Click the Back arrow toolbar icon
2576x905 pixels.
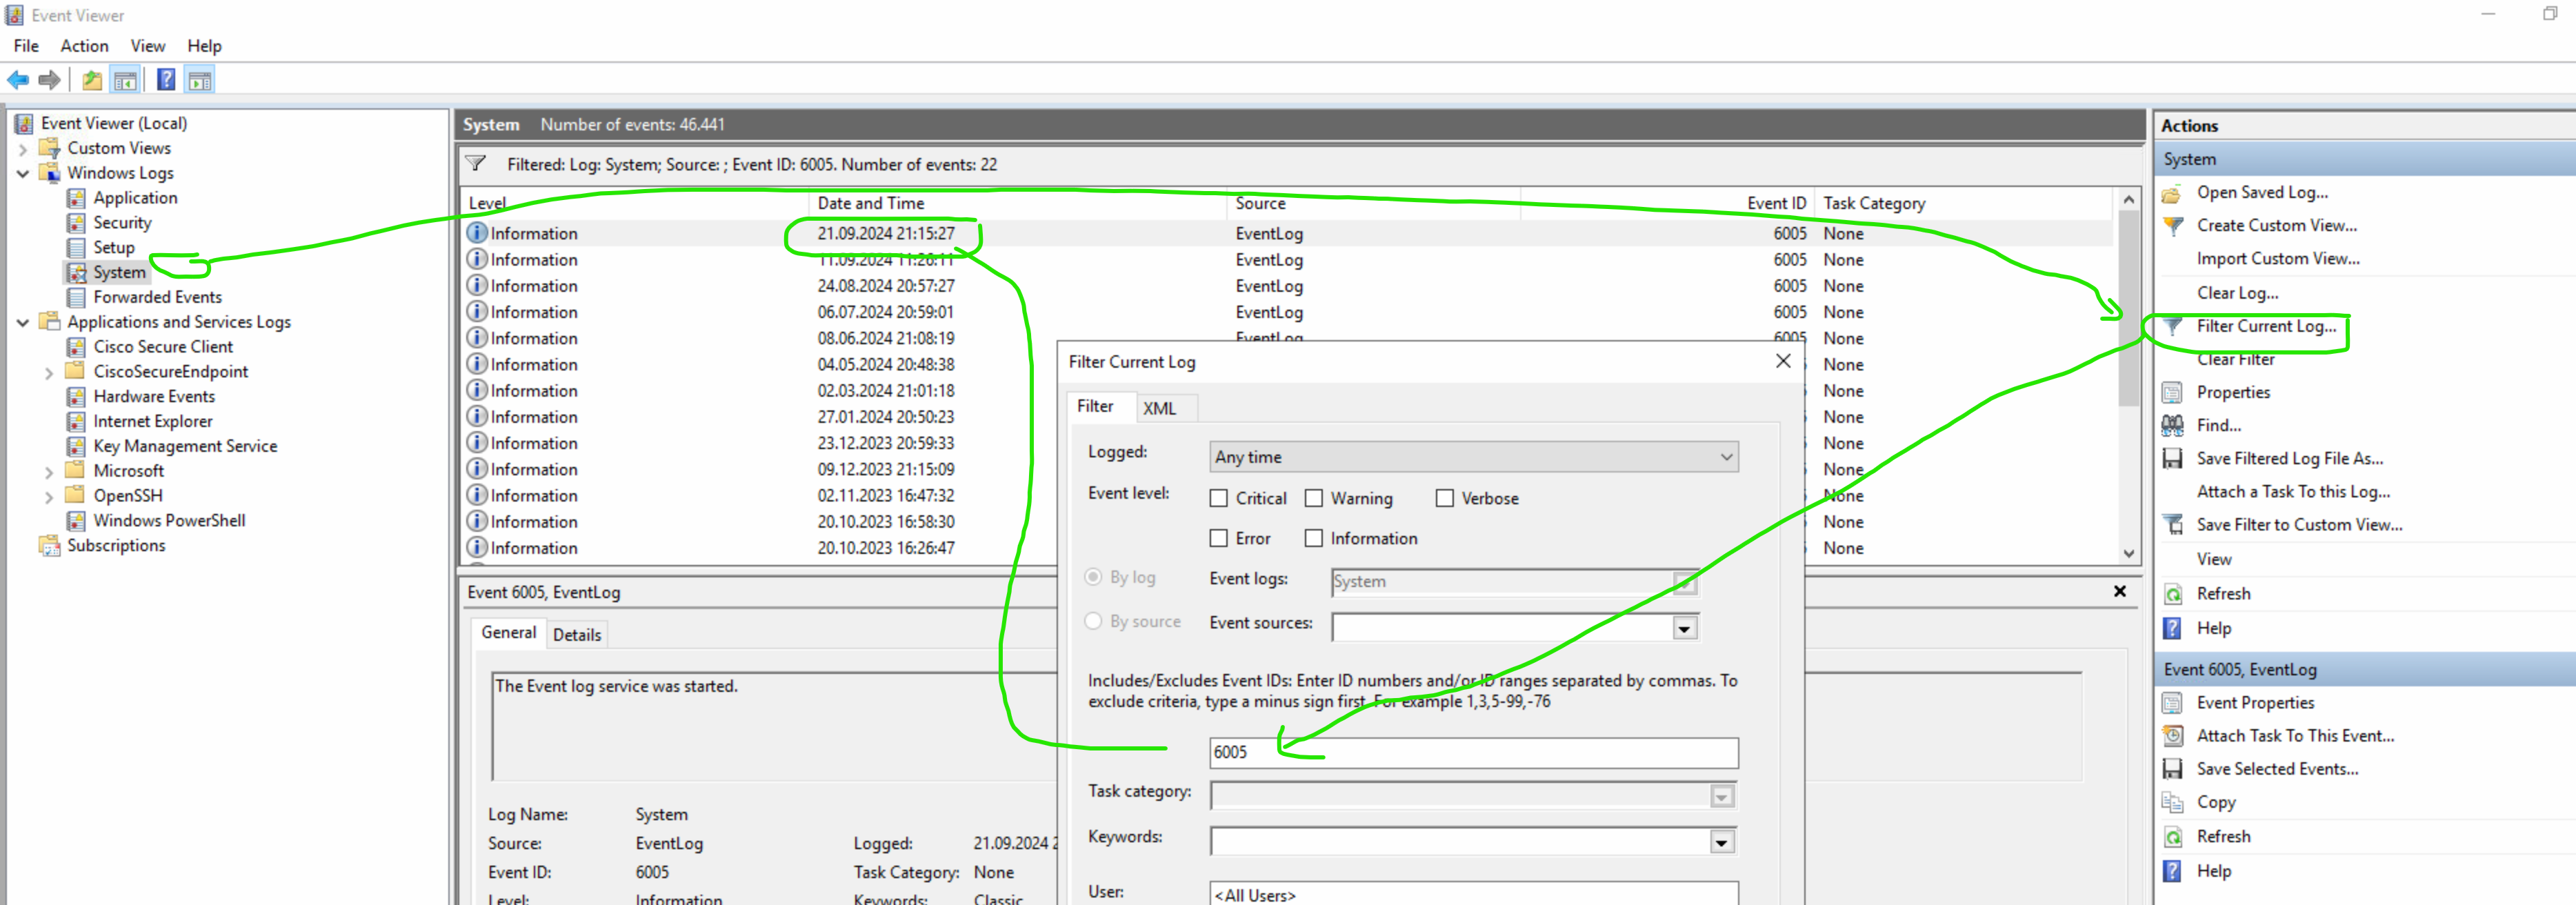point(18,80)
